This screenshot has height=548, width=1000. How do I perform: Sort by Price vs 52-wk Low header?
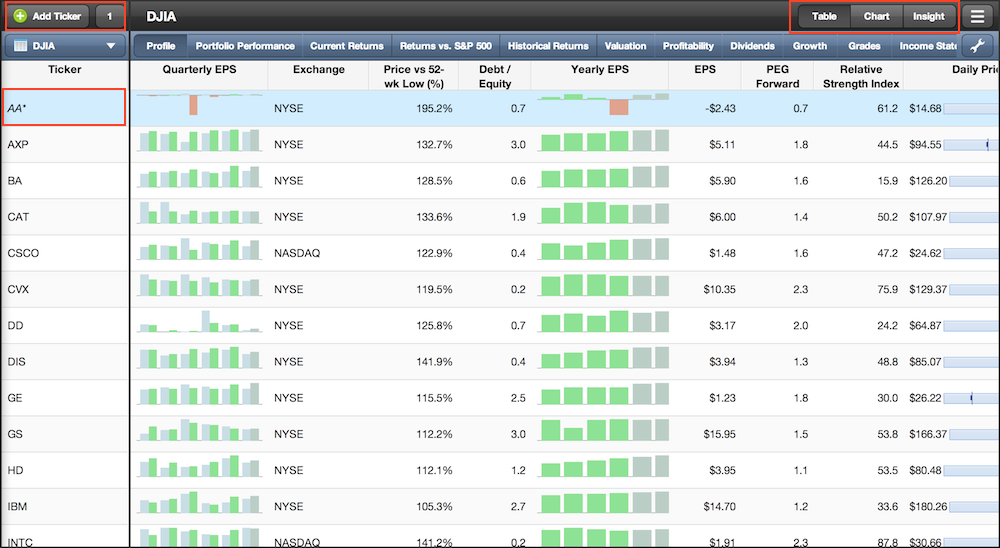coord(414,76)
